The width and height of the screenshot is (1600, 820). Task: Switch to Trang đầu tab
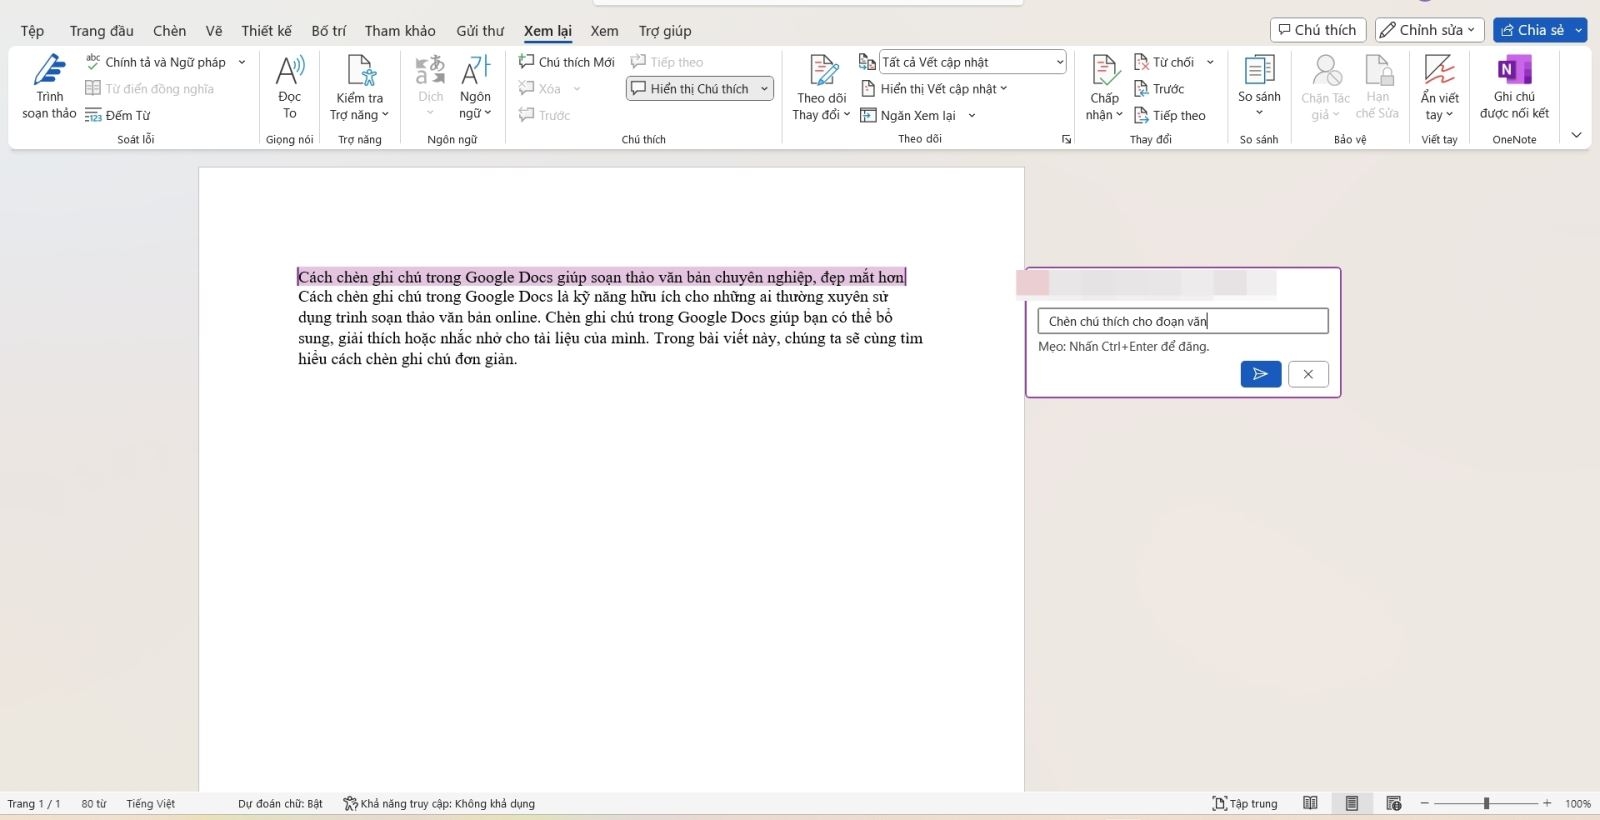coord(101,31)
